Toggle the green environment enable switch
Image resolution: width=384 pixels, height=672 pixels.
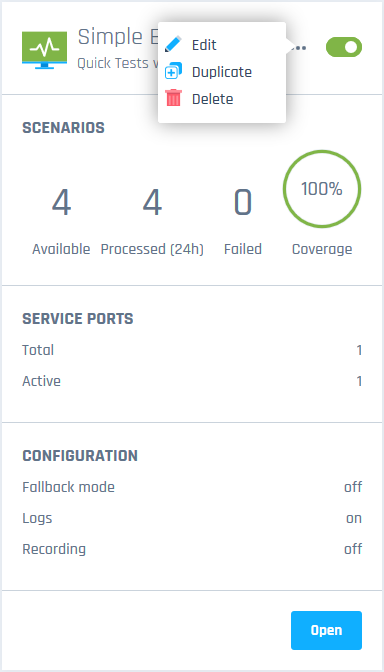click(344, 47)
